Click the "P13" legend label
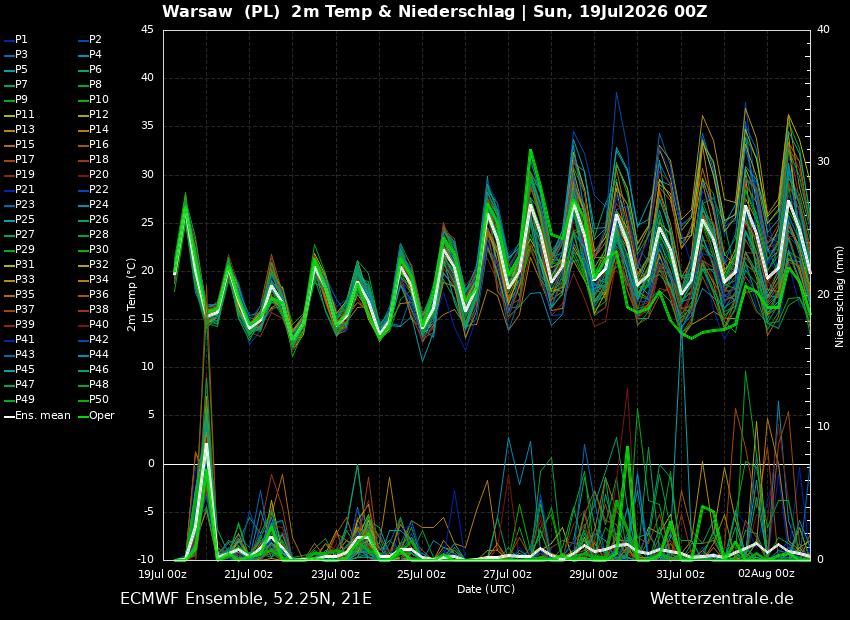This screenshot has height=620, width=850. pos(25,129)
